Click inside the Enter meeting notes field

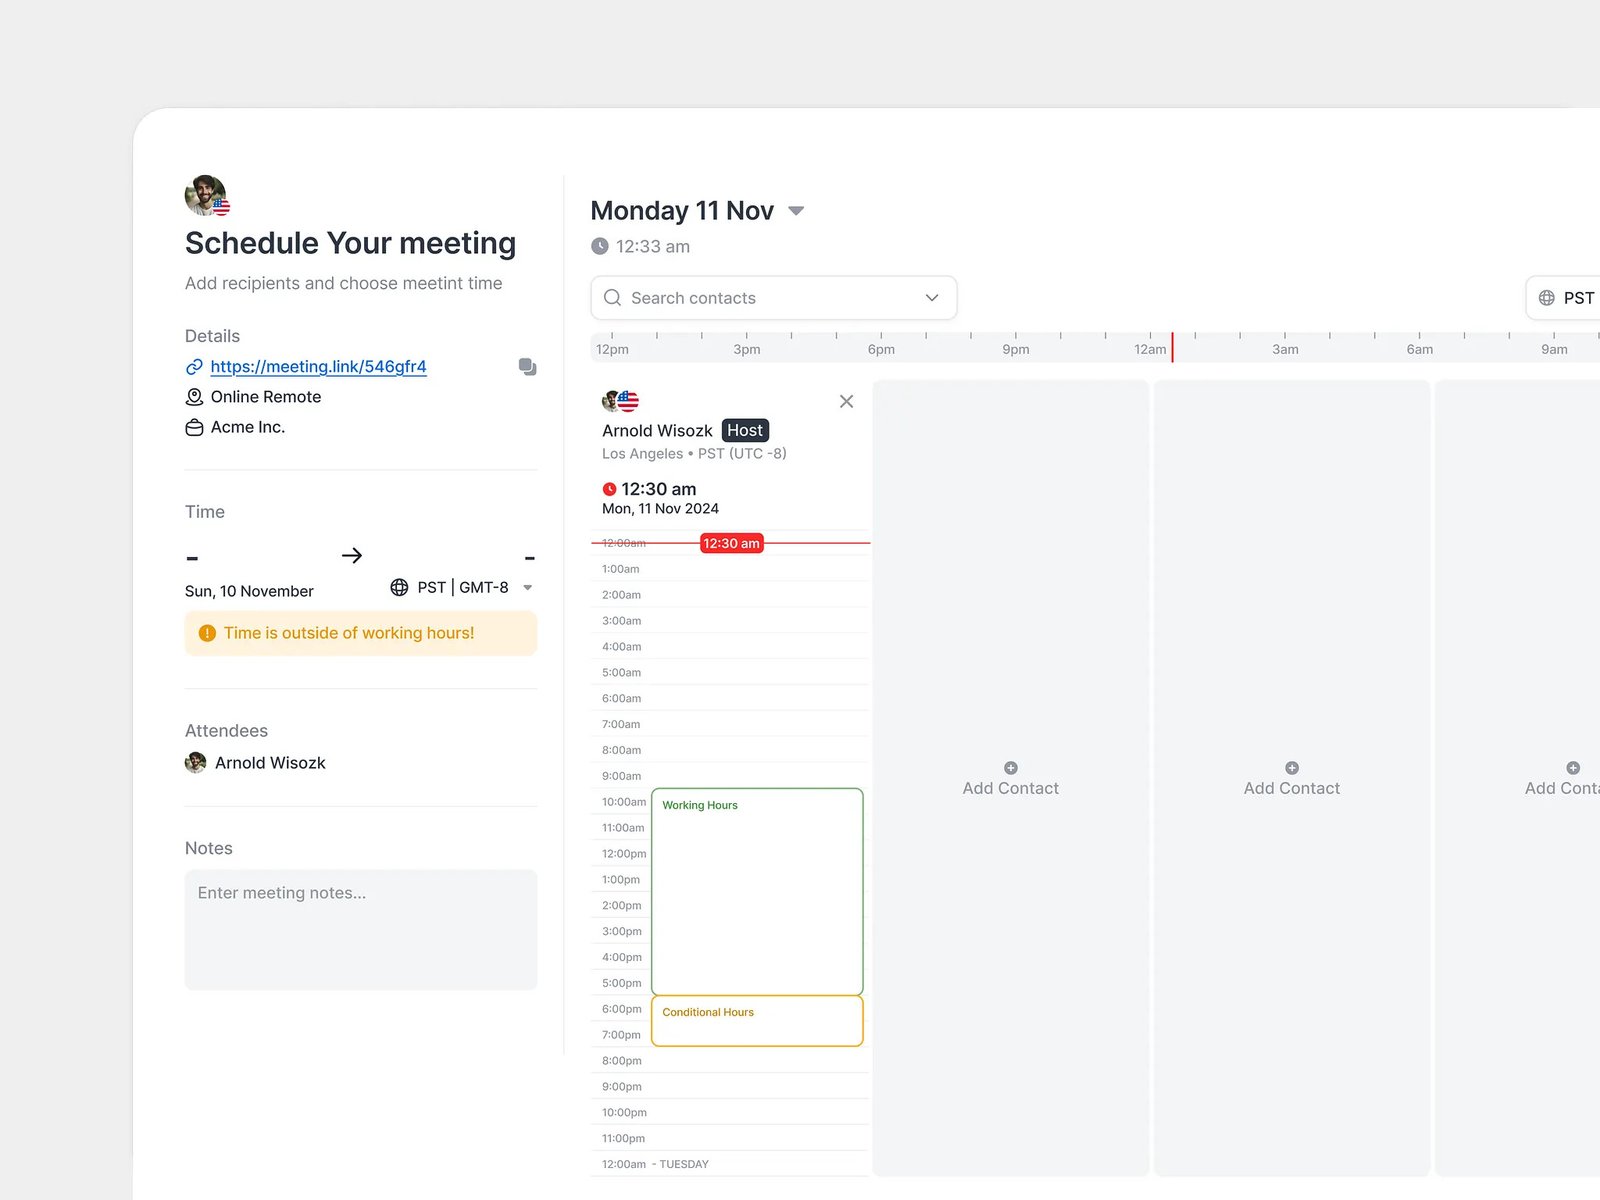[x=360, y=929]
